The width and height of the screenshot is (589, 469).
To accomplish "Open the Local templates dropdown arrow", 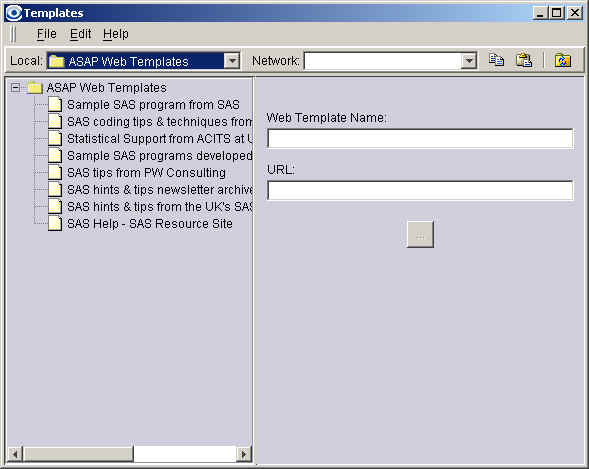I will pos(232,61).
